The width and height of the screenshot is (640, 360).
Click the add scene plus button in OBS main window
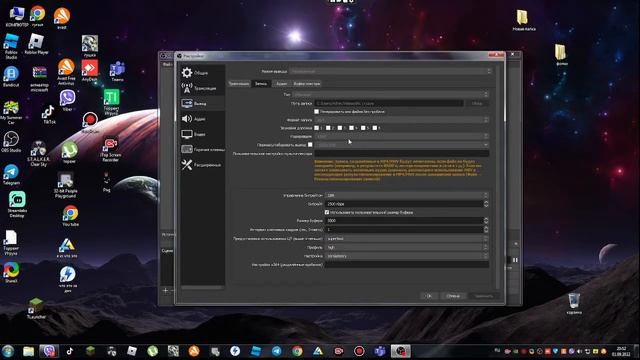(165, 290)
